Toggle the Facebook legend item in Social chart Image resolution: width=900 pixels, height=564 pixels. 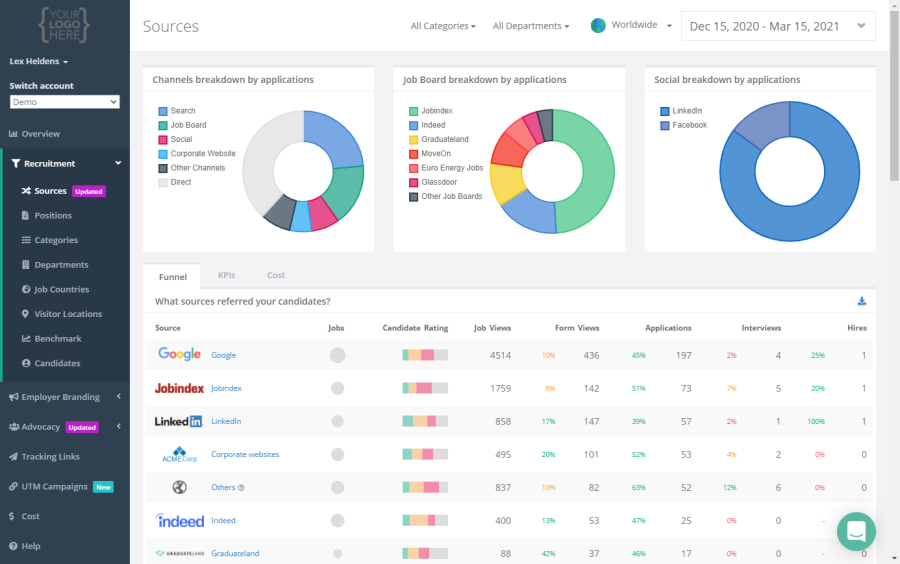684,125
